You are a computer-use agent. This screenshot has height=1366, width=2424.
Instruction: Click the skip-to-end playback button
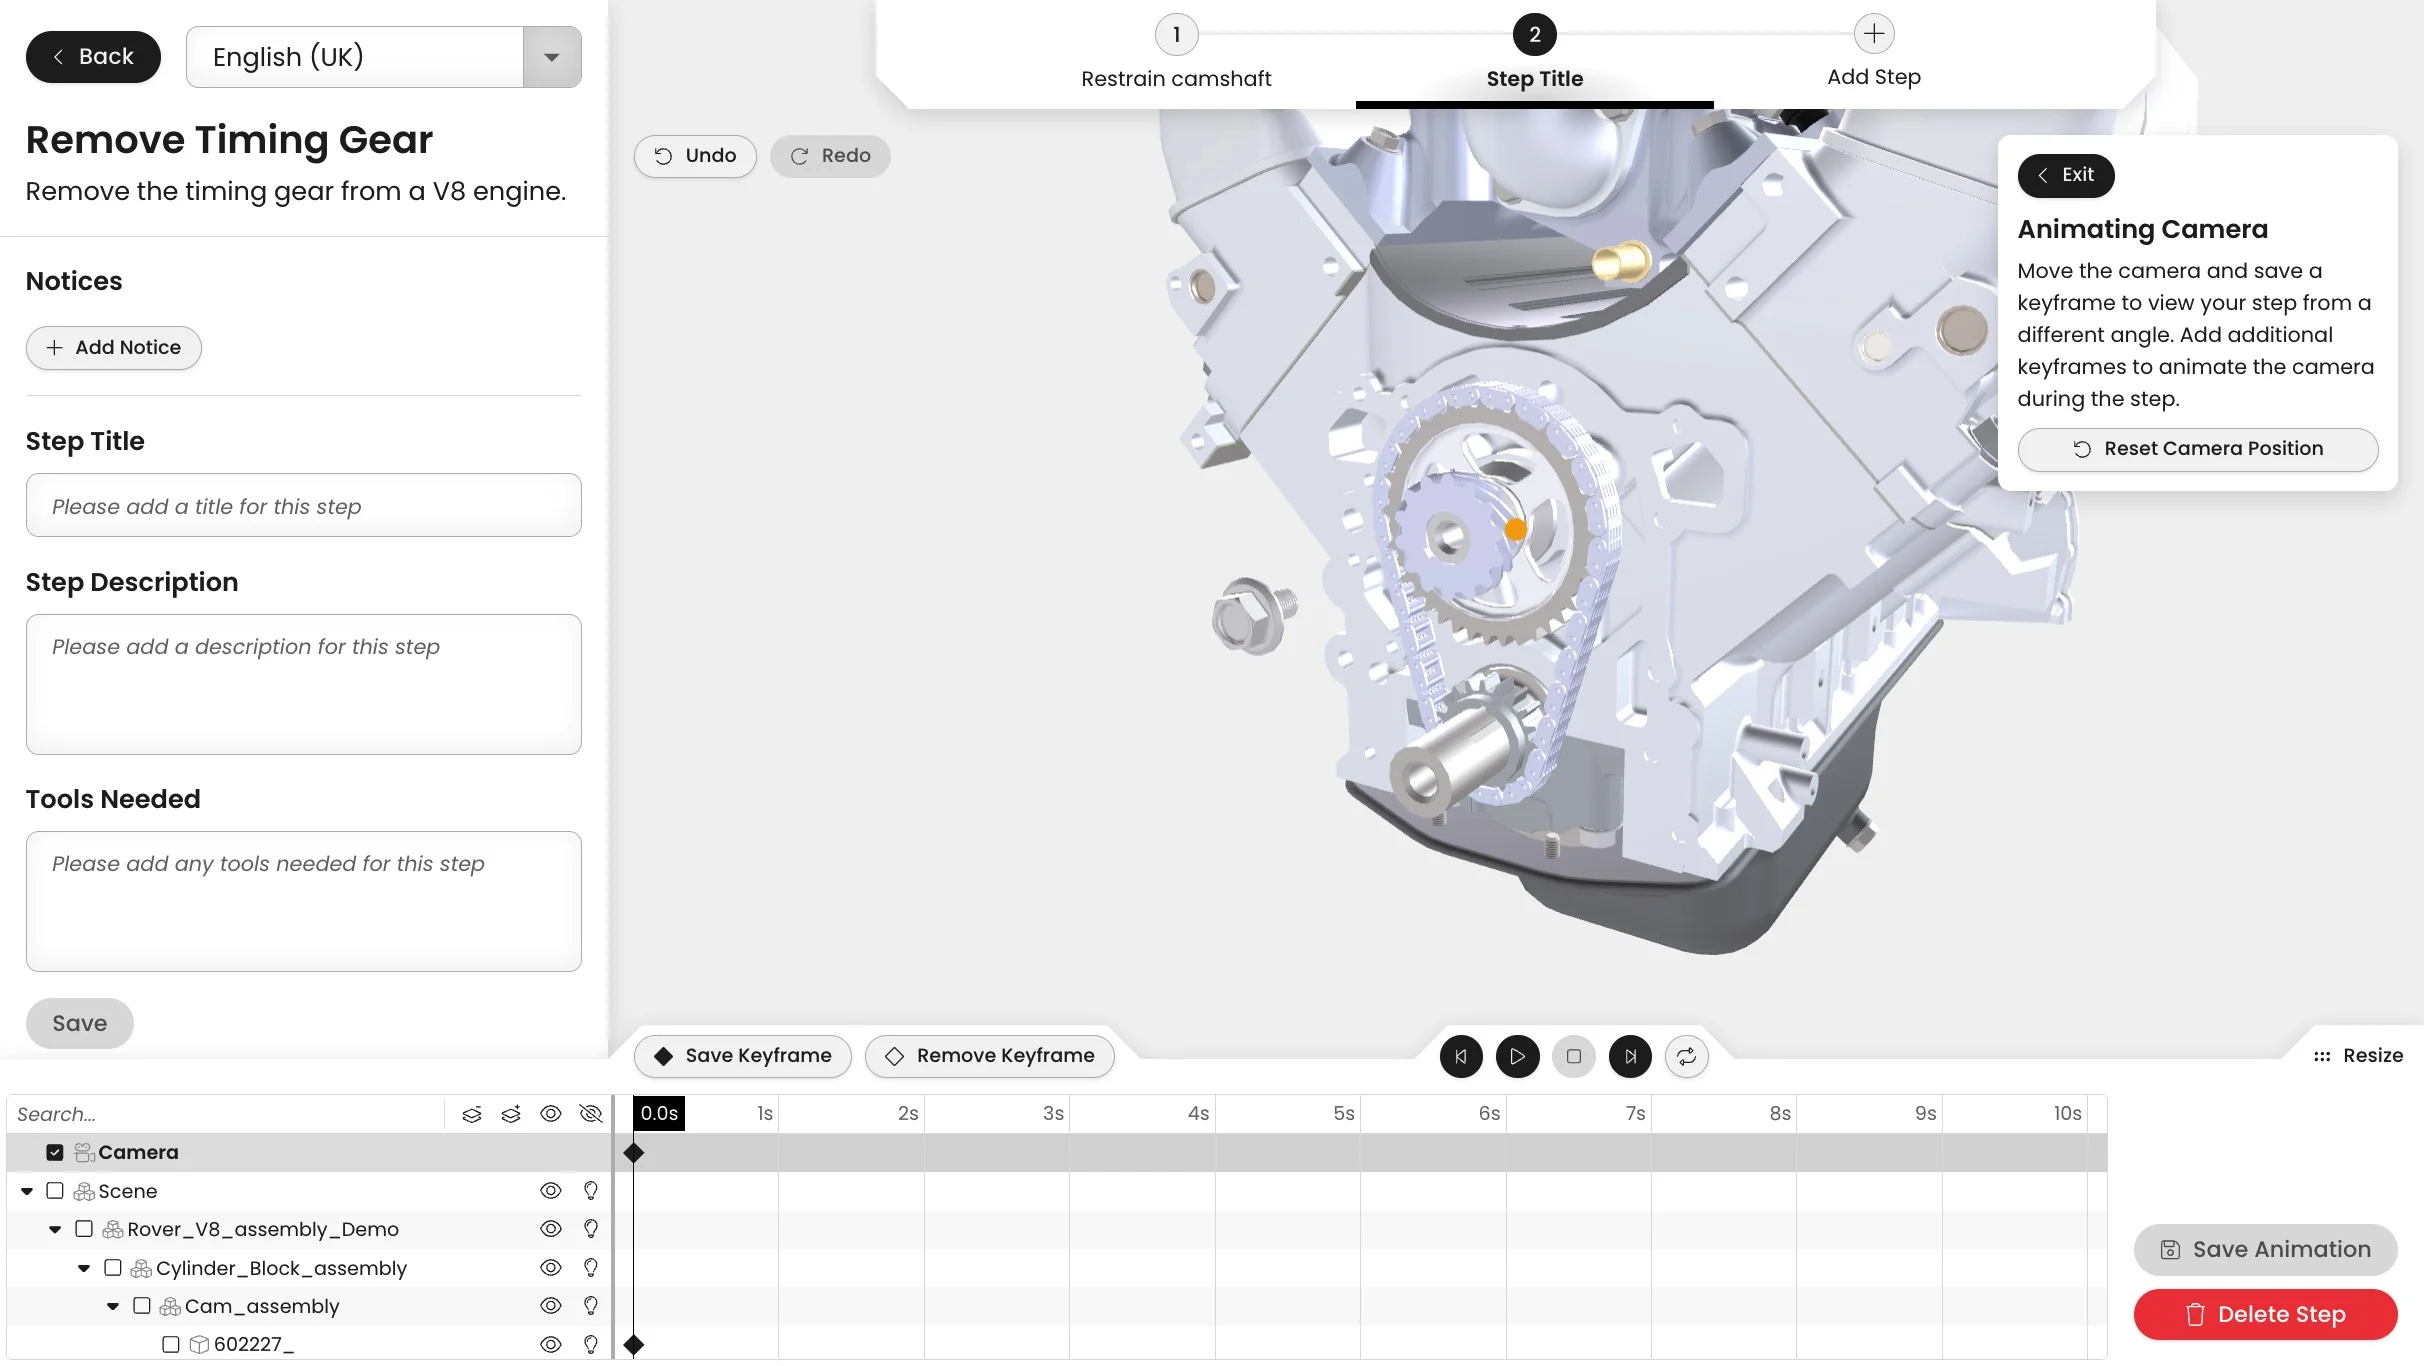(1630, 1056)
